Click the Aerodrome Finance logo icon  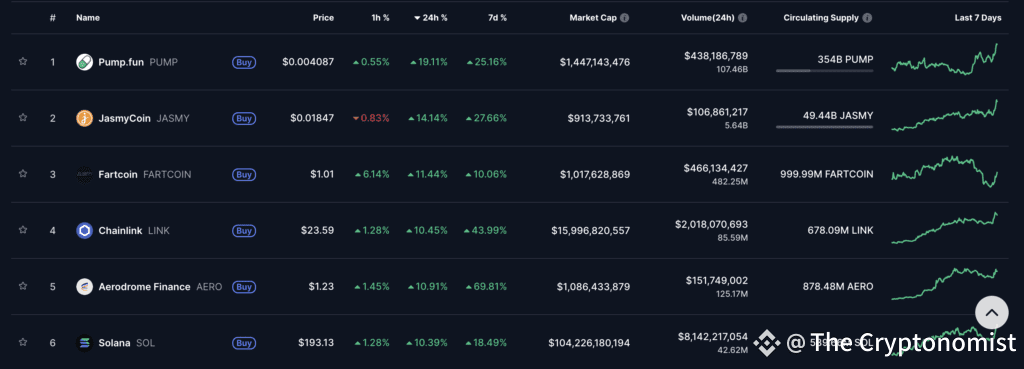85,287
